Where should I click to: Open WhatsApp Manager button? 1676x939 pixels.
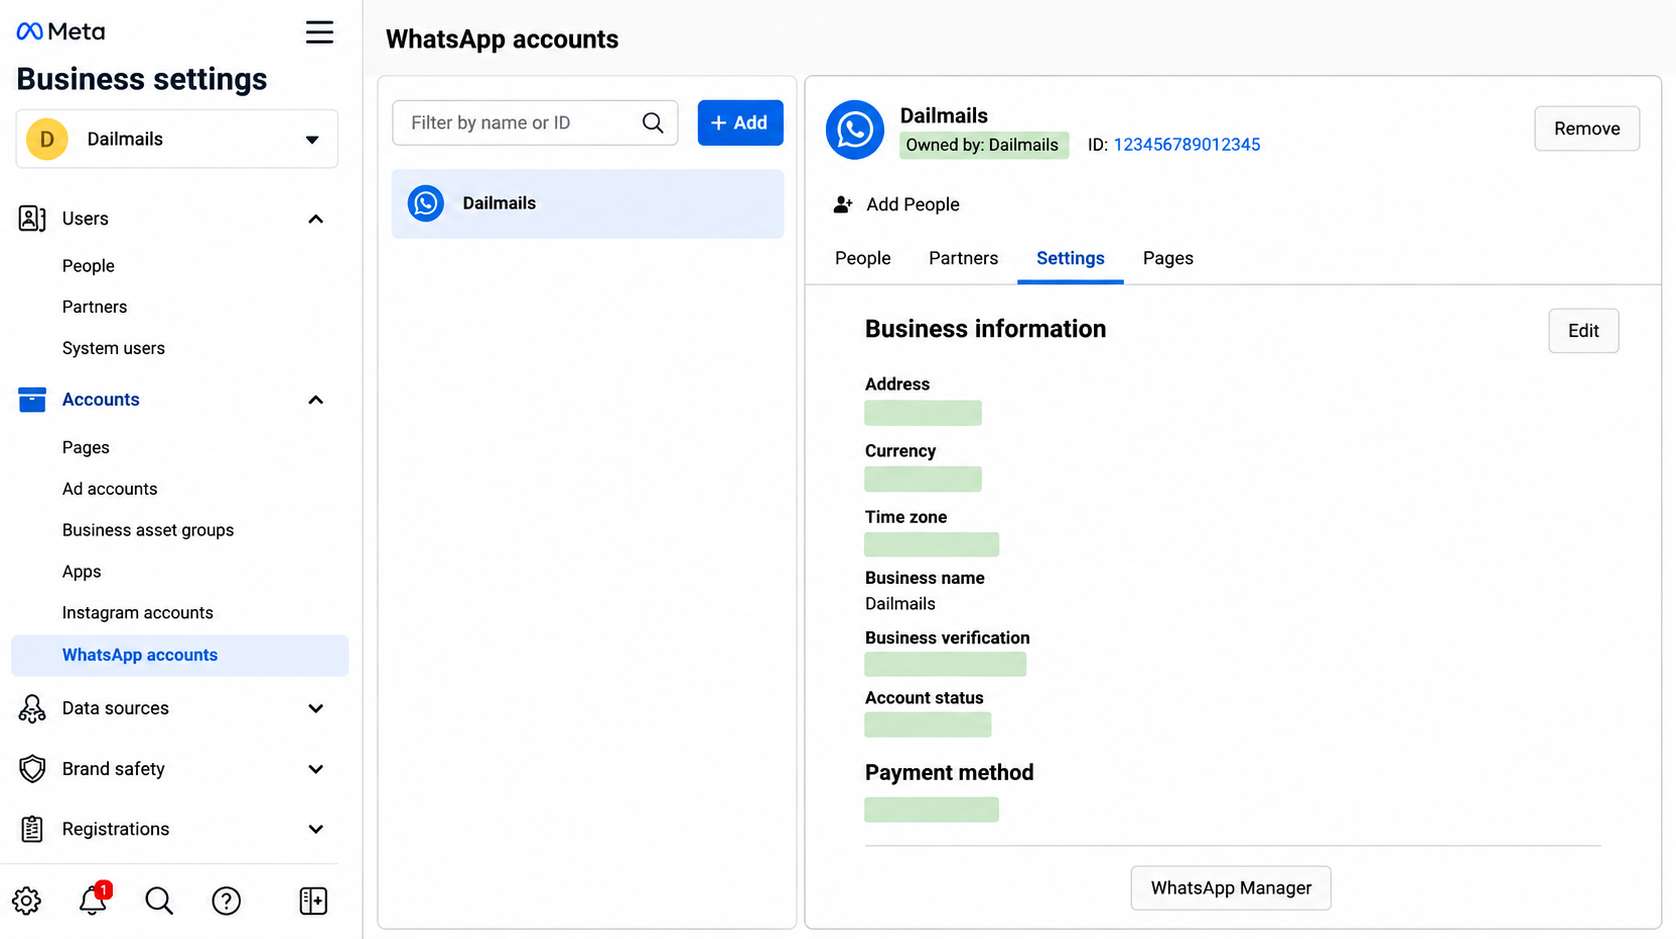click(1231, 888)
